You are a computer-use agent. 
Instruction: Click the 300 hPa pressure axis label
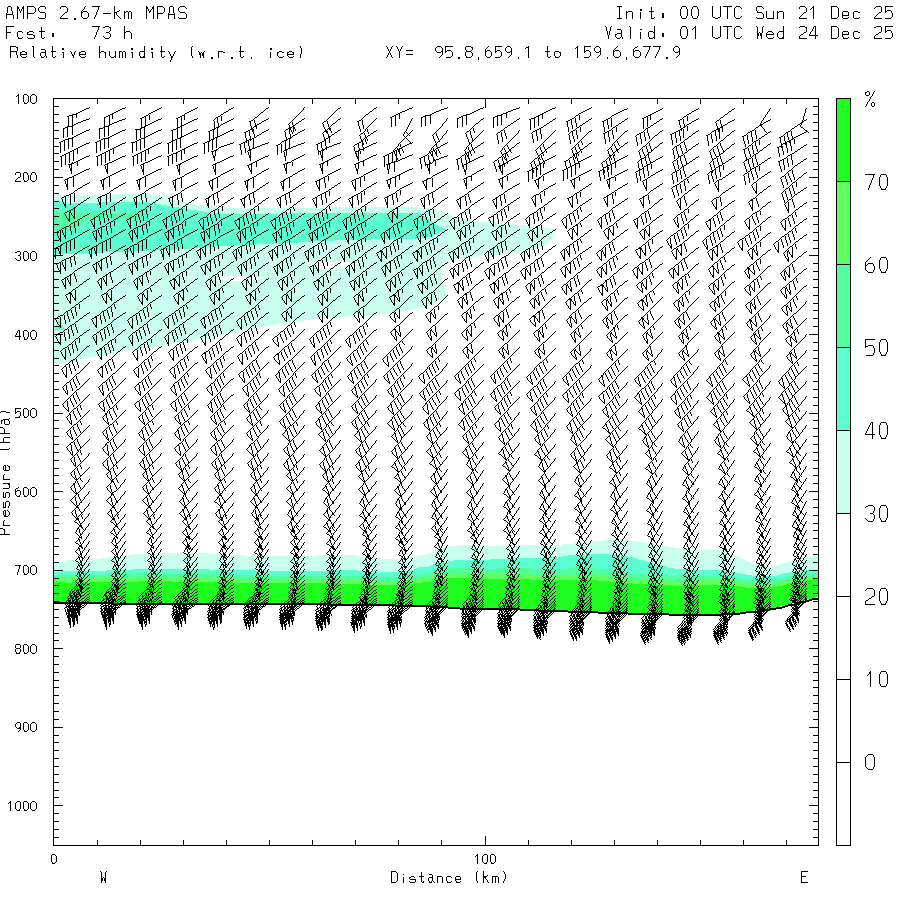coord(26,256)
